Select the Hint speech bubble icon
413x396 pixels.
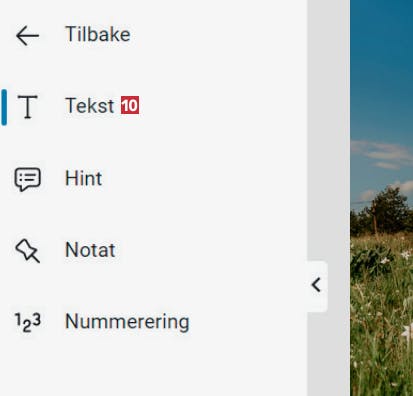[28, 179]
